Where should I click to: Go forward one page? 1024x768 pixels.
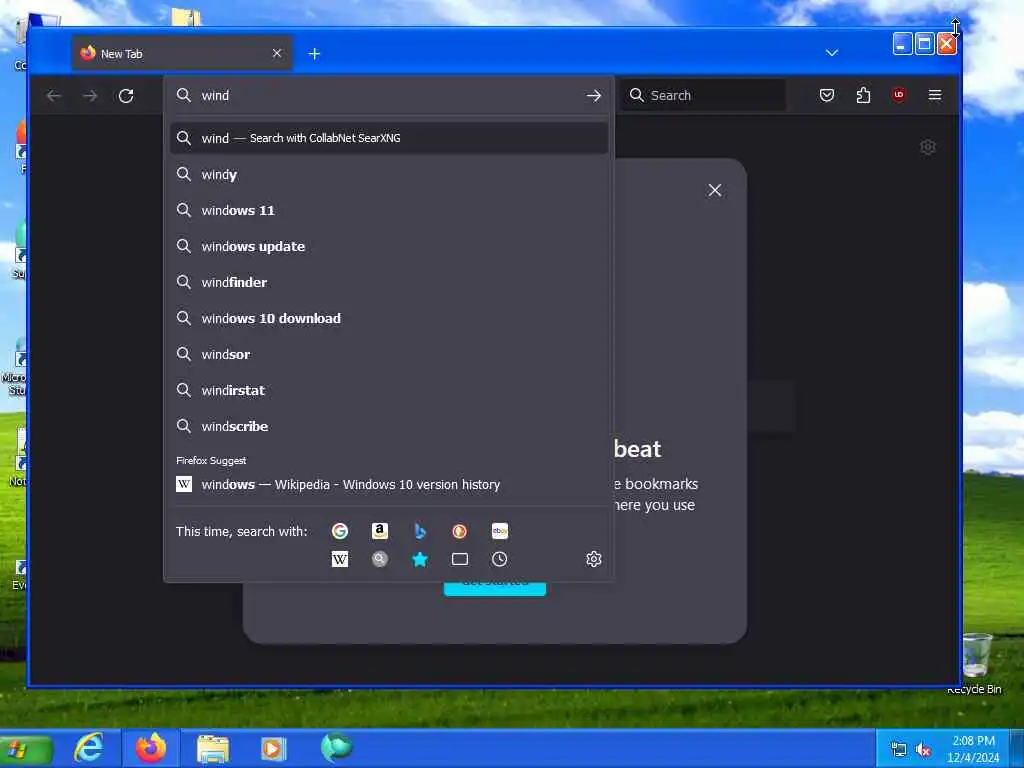coord(90,96)
